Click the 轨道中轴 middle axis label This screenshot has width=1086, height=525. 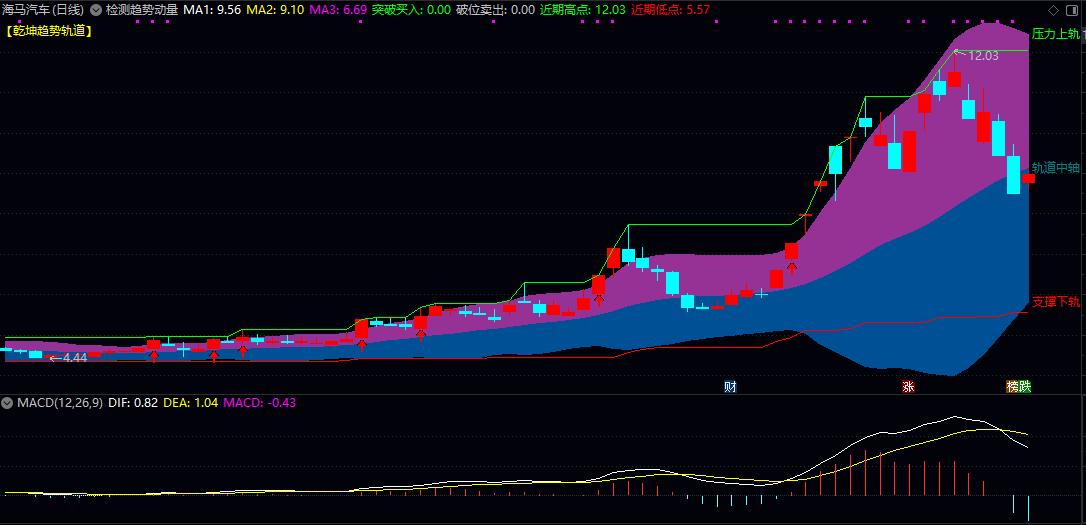click(x=1055, y=168)
